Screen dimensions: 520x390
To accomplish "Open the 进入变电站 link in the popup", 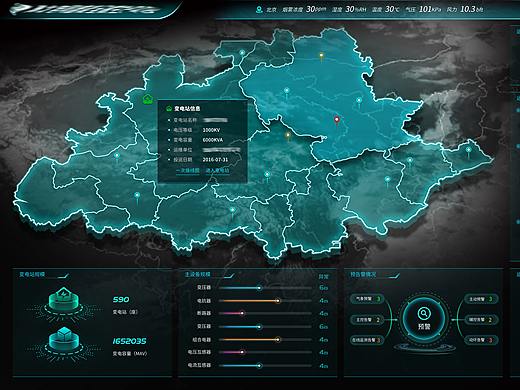I will tap(217, 170).
